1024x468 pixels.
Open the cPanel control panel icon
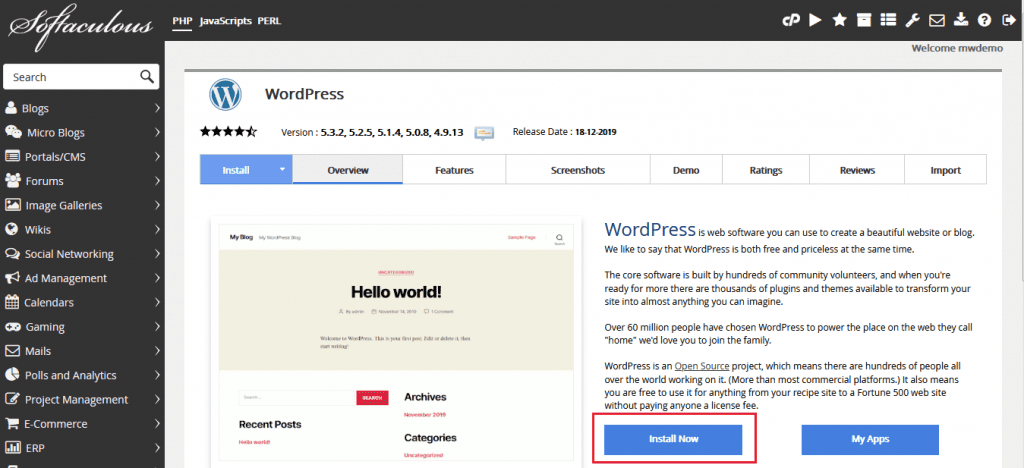pos(791,20)
